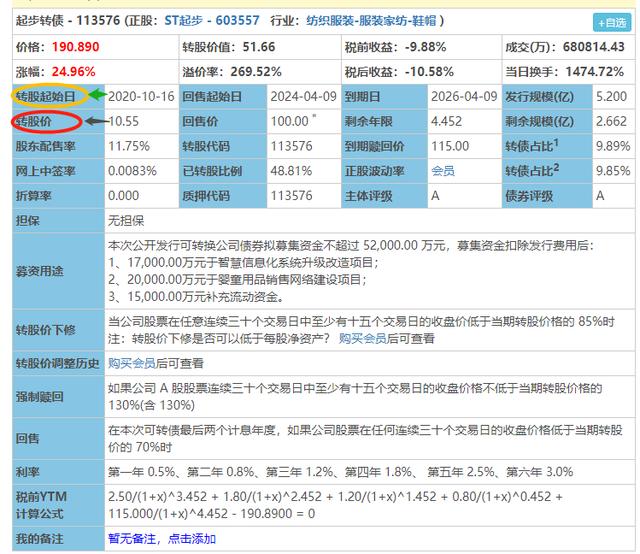Click the 转债占比2 value 9.85%
Screen dimensions: 640x554
click(x=613, y=171)
